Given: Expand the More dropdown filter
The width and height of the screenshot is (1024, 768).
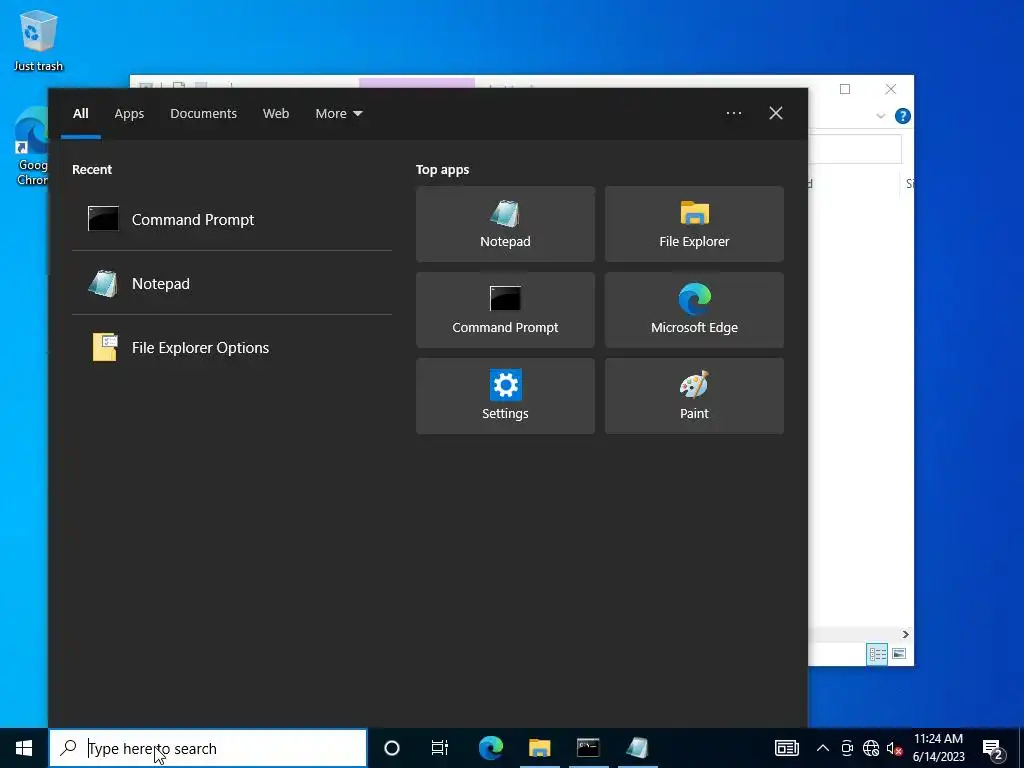Looking at the screenshot, I should 338,114.
